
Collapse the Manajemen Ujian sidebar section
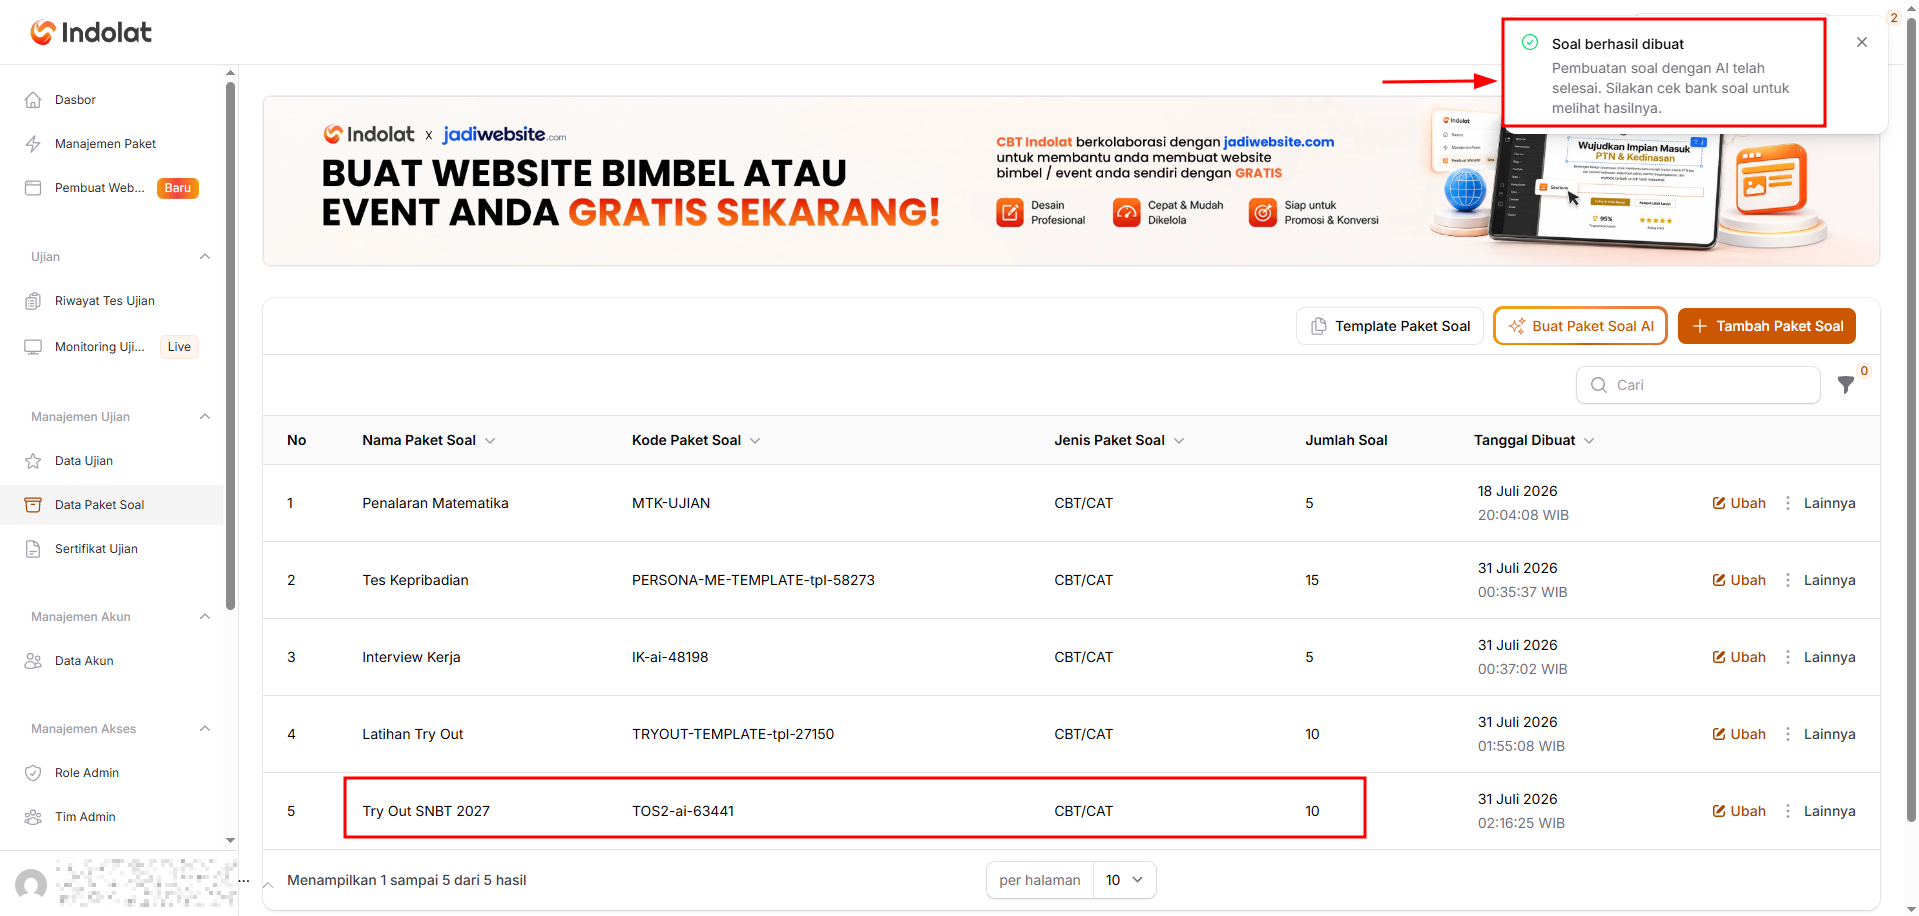(x=205, y=417)
